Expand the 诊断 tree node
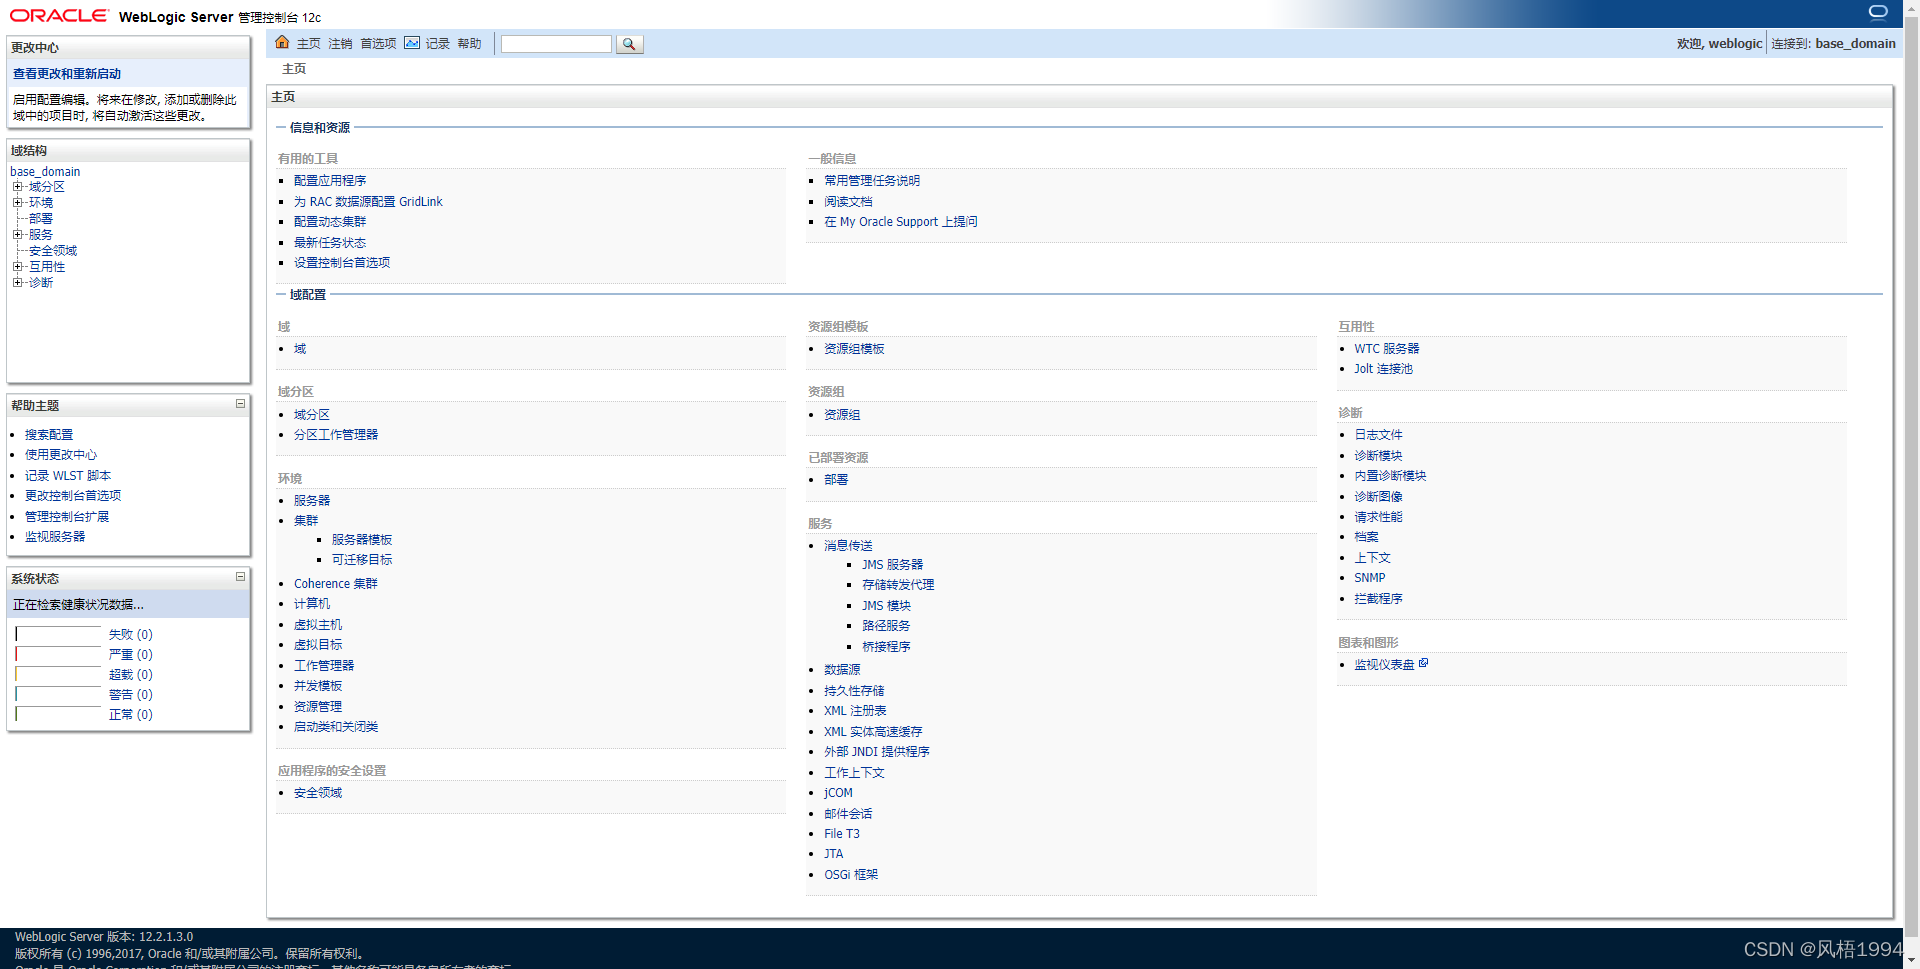Image resolution: width=1920 pixels, height=969 pixels. point(17,283)
